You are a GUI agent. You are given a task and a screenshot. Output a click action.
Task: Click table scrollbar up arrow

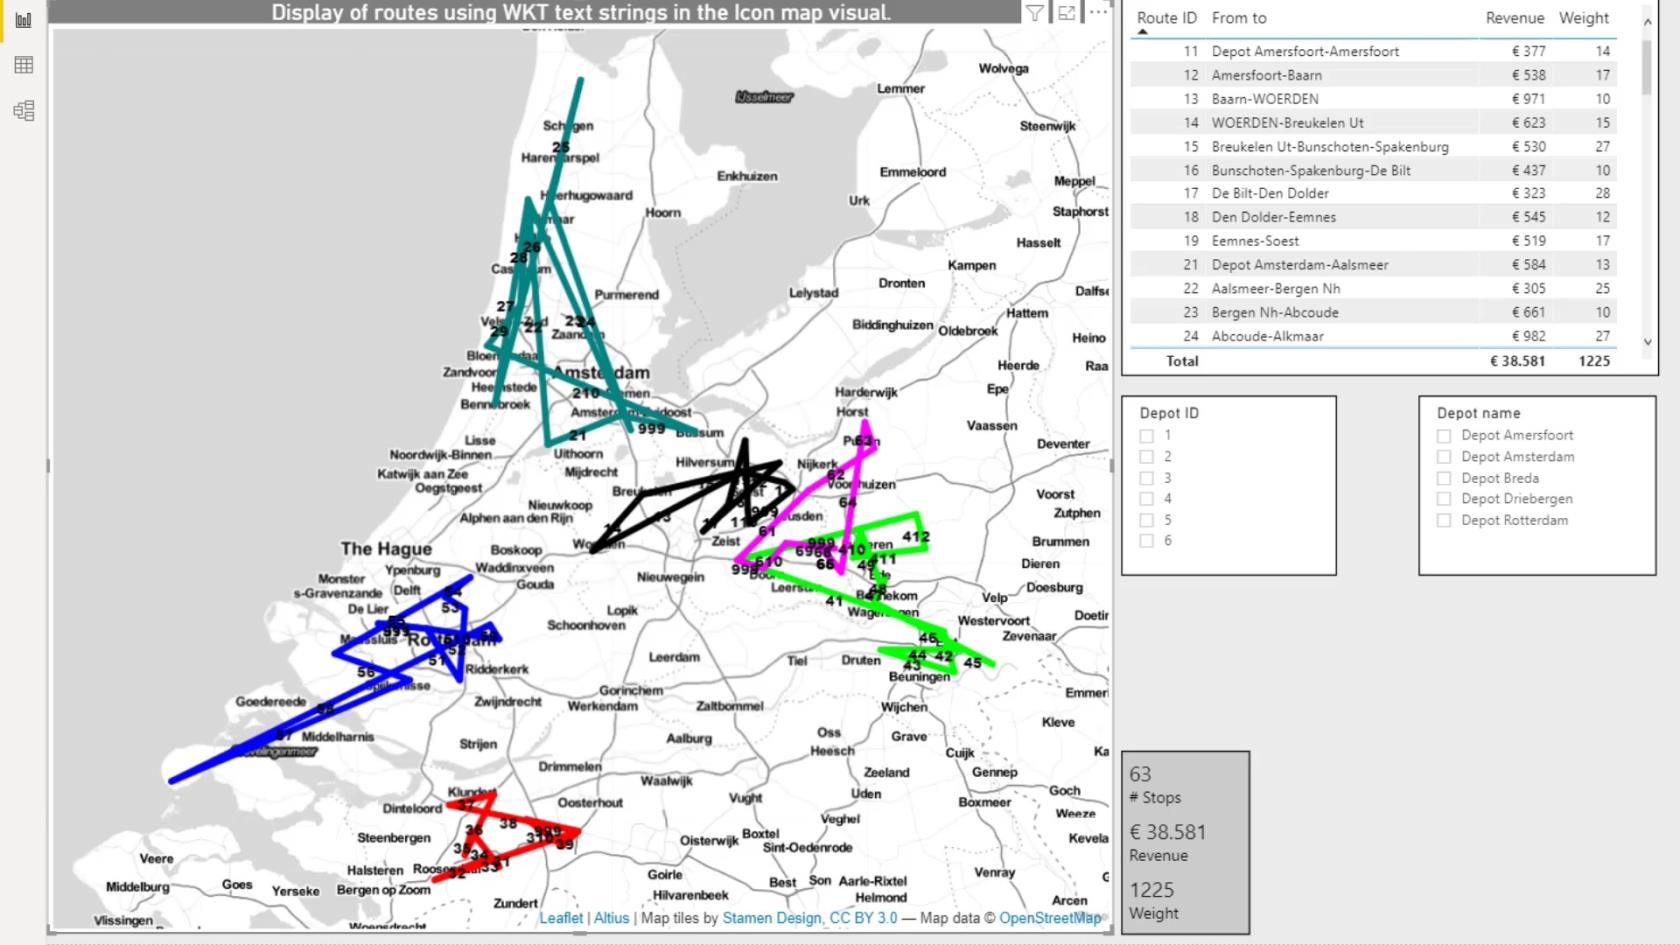pos(1648,21)
